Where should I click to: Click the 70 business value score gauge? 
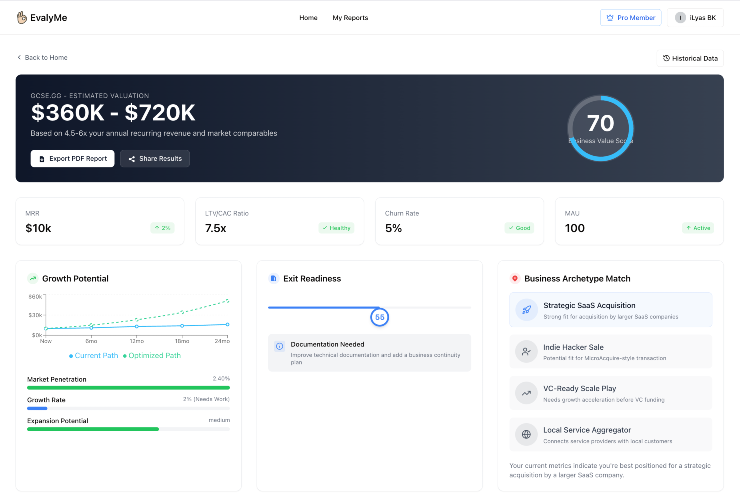tap(600, 128)
